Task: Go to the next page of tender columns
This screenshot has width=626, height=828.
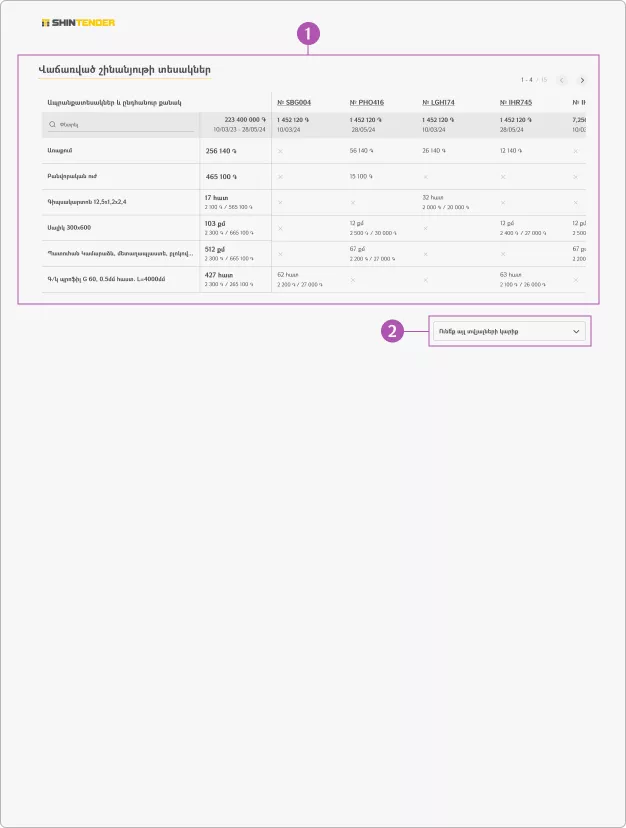Action: pyautogui.click(x=582, y=80)
